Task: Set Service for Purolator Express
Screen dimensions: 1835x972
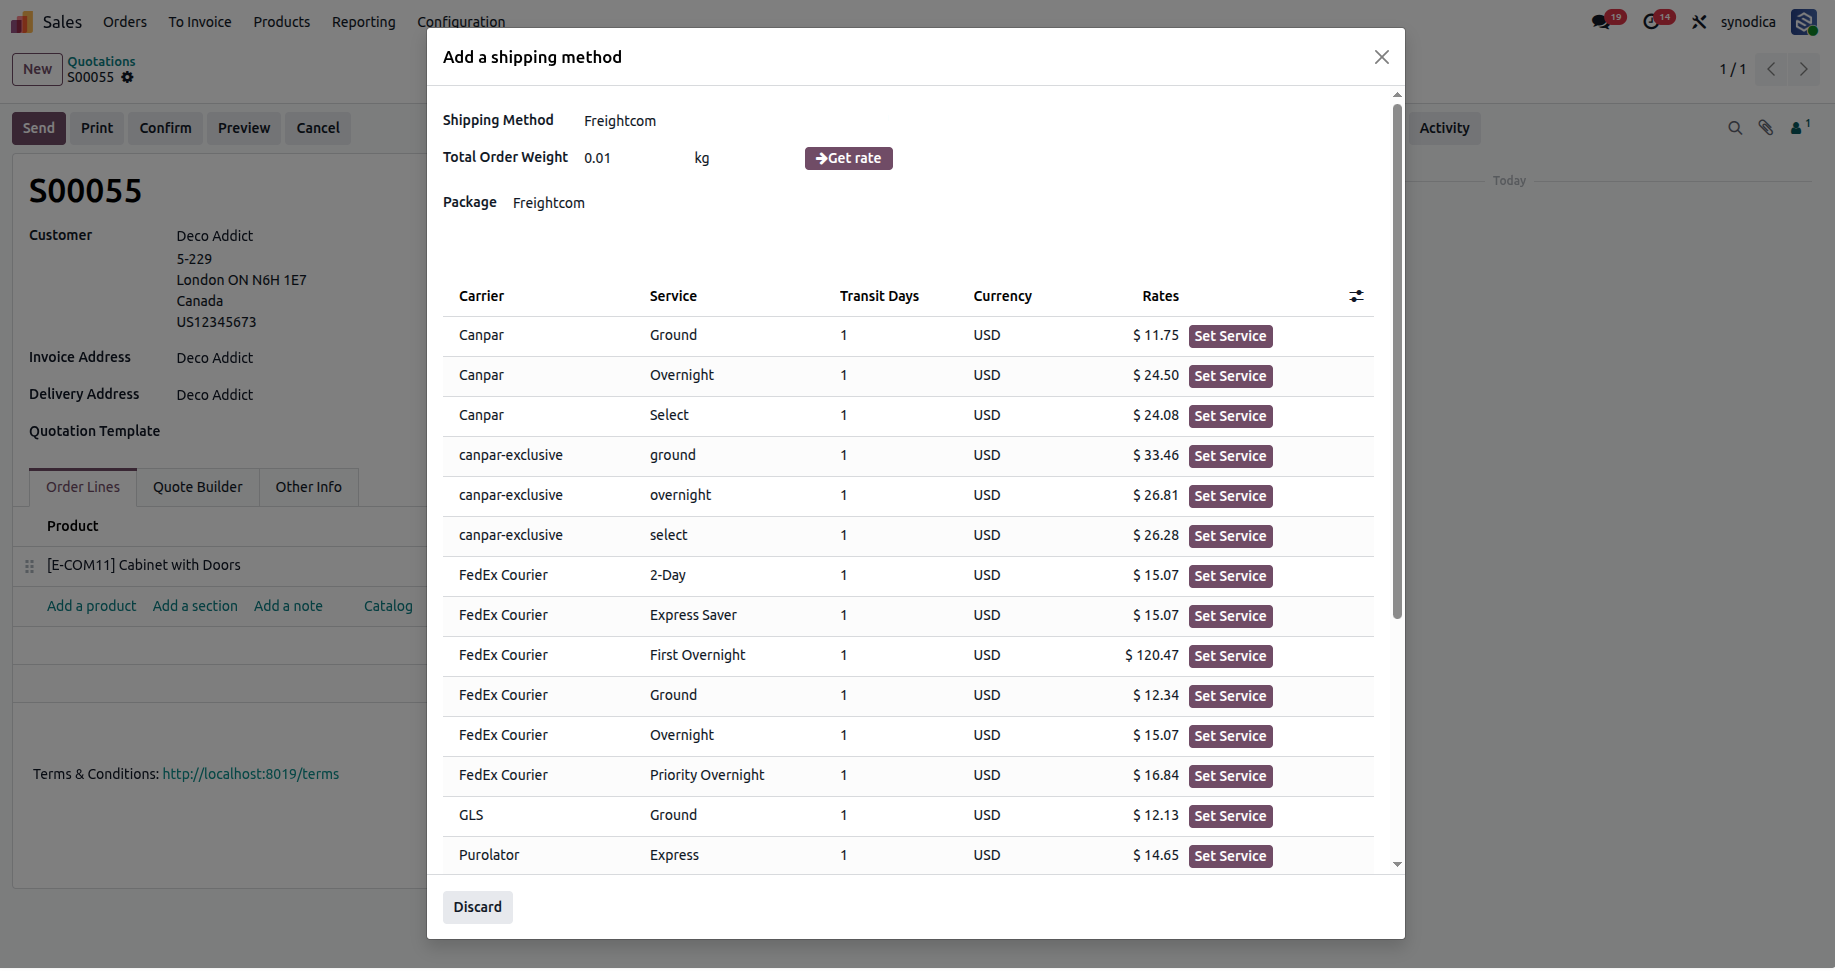Action: pyautogui.click(x=1230, y=856)
